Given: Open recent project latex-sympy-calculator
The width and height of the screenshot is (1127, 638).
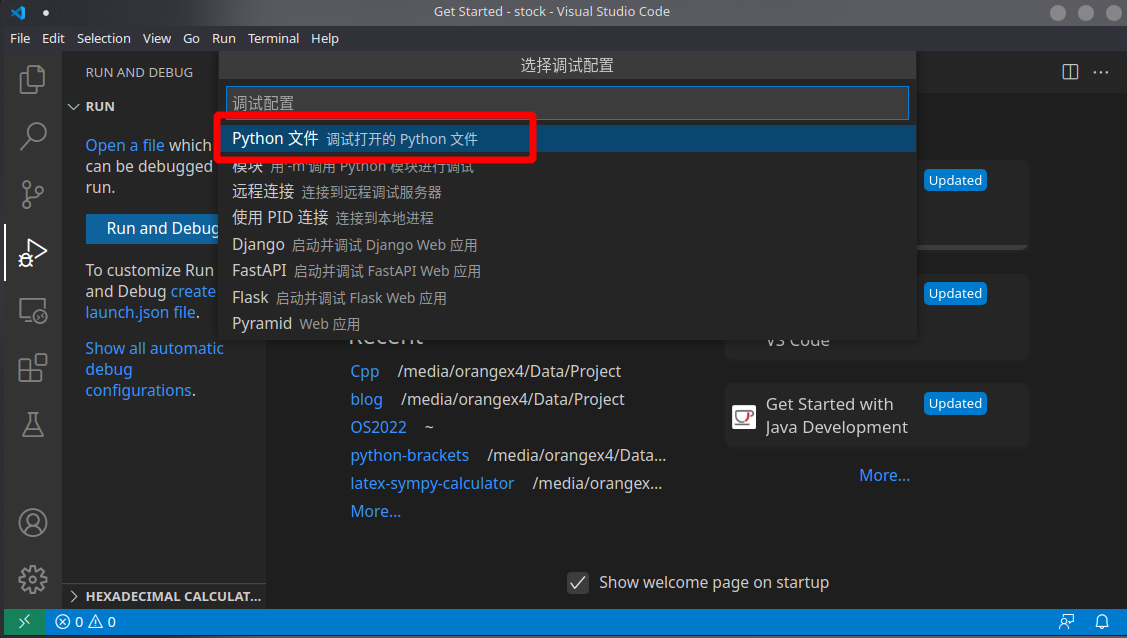Looking at the screenshot, I should (432, 484).
